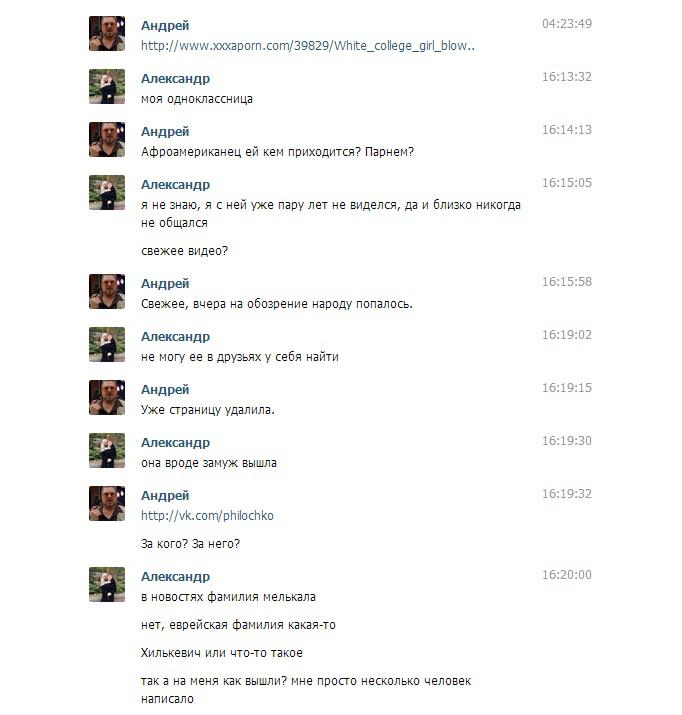
Task: Click sender name Андрей at 16:15:58
Action: (x=165, y=283)
